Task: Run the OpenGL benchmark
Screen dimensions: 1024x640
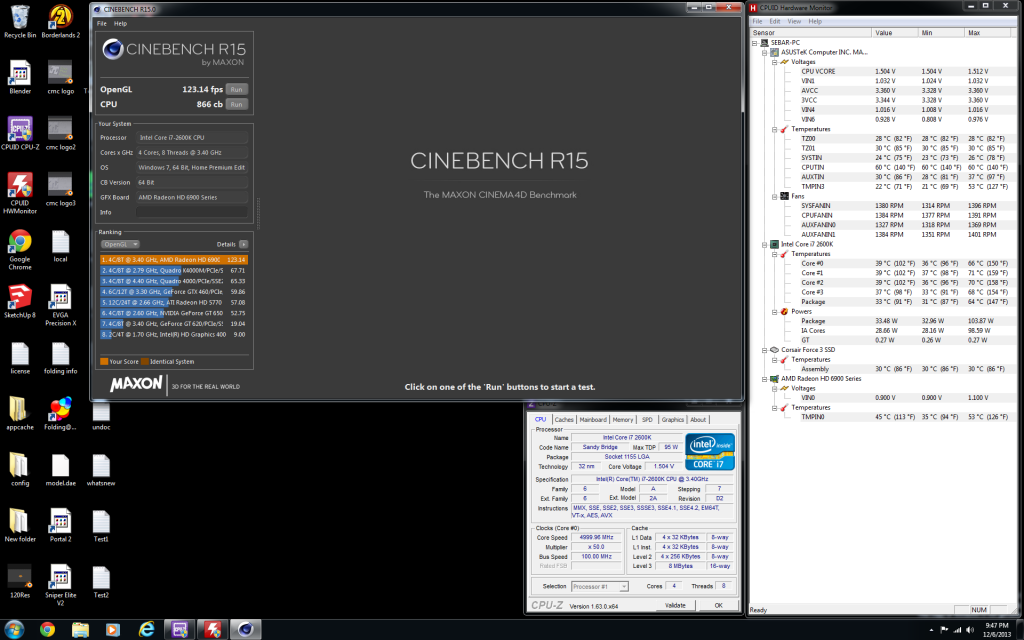Action: click(x=236, y=89)
